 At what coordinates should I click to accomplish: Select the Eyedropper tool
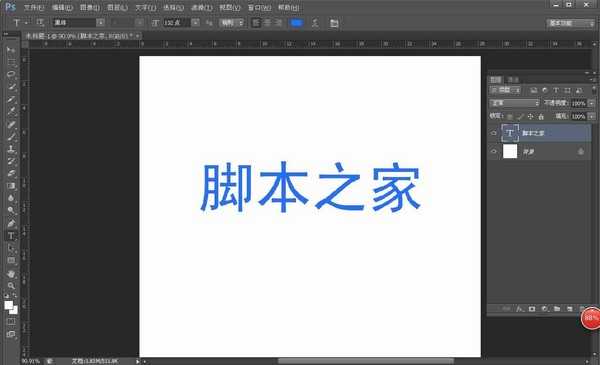pos(11,111)
